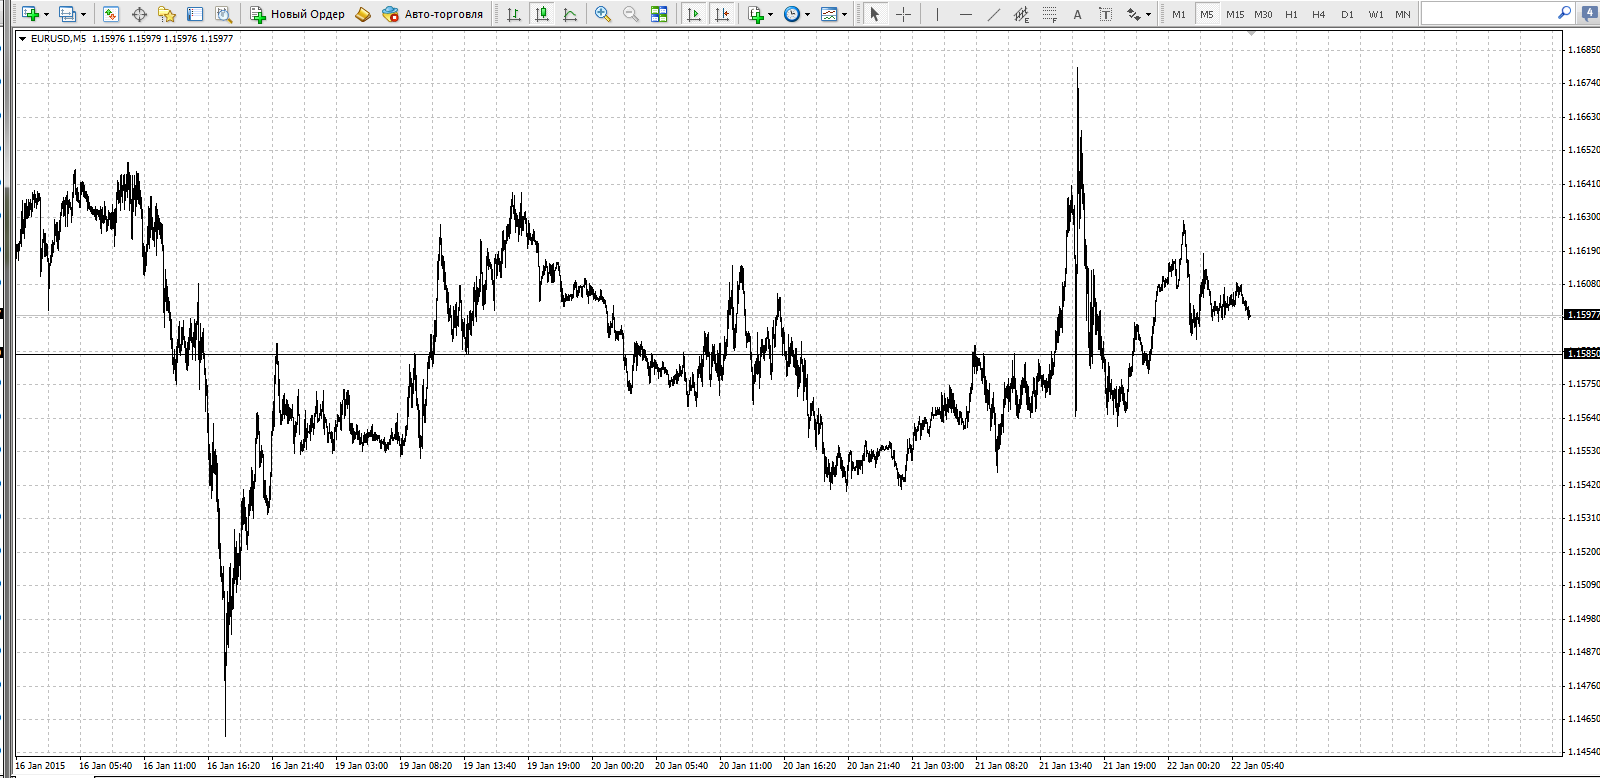The width and height of the screenshot is (1600, 778).
Task: Choose the Text Label tool
Action: 1105,14
